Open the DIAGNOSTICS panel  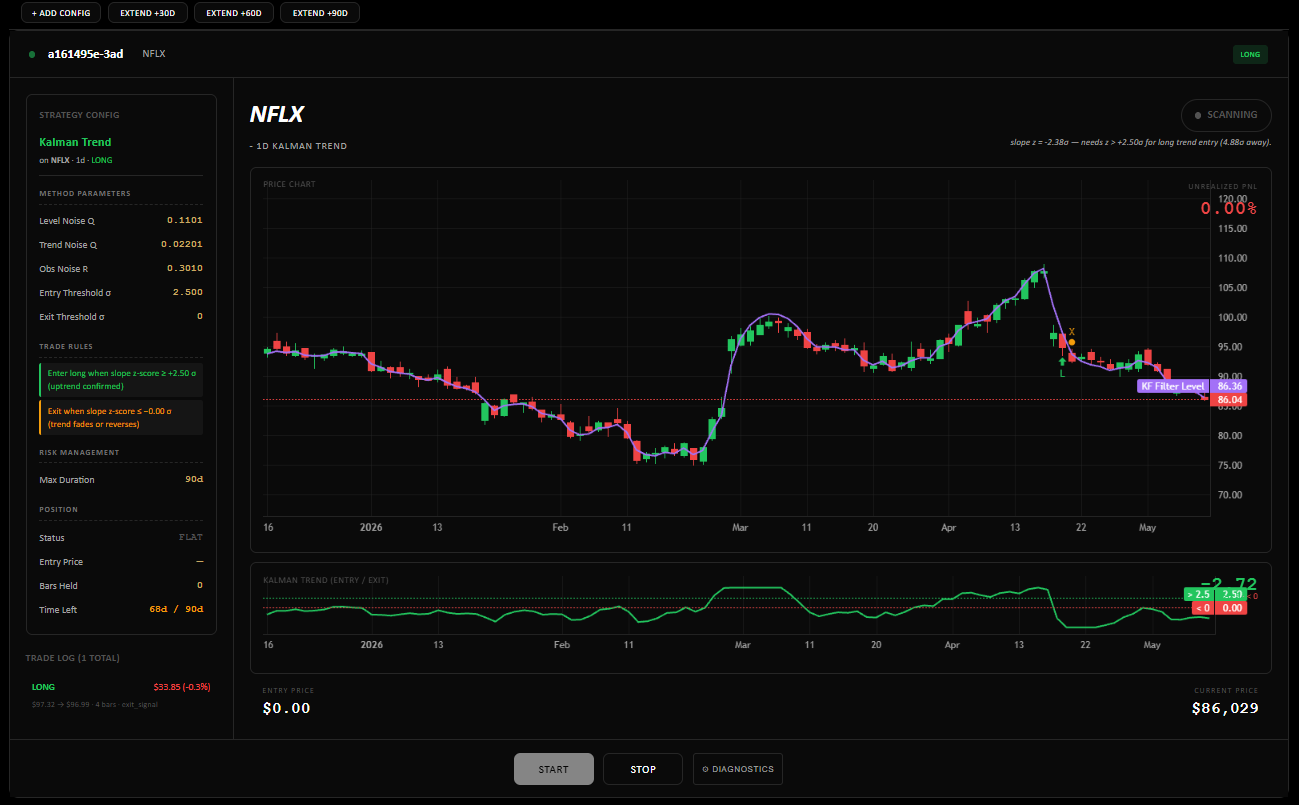(738, 769)
